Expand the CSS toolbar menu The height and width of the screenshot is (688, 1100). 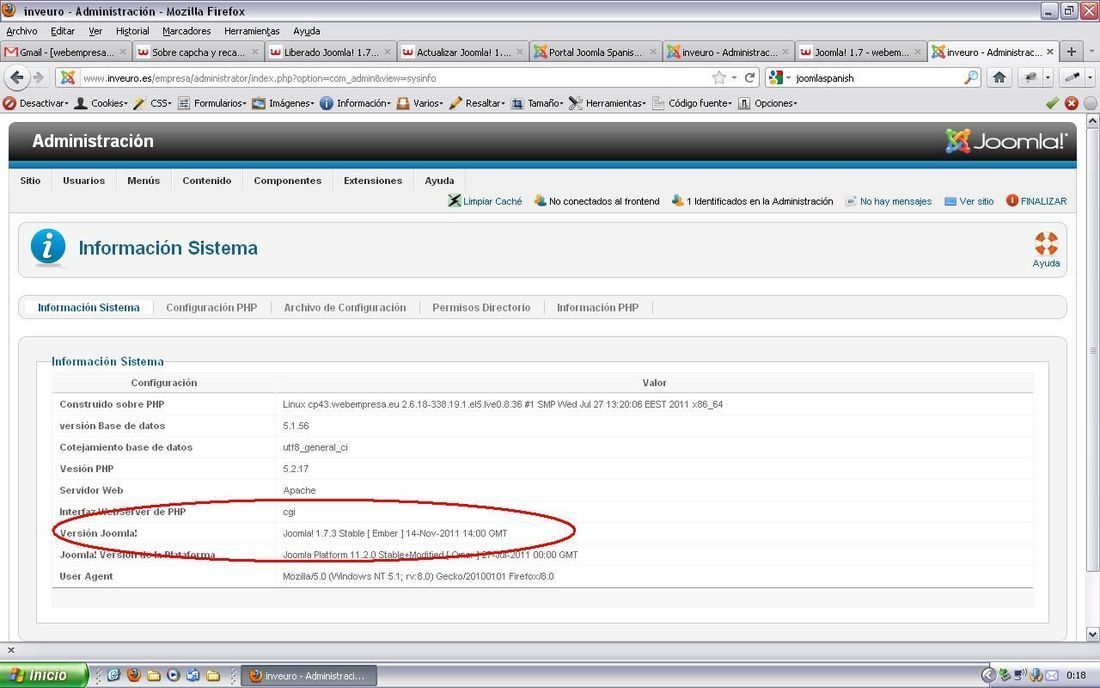152,103
